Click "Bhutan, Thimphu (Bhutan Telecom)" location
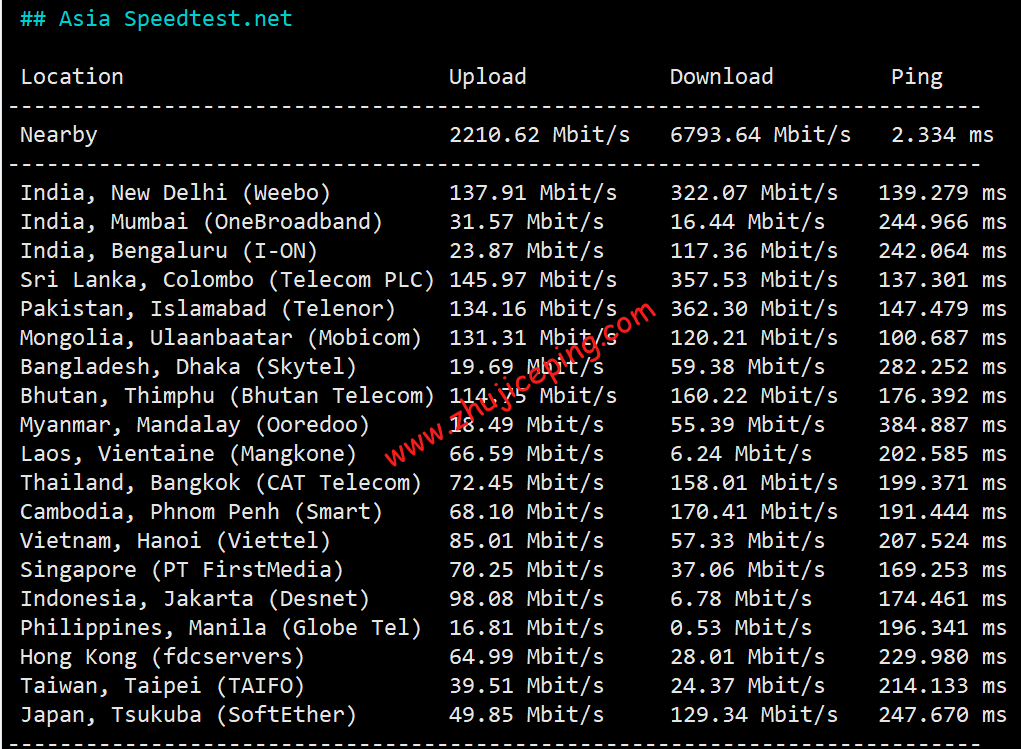The height and width of the screenshot is (749, 1021). [x=227, y=396]
